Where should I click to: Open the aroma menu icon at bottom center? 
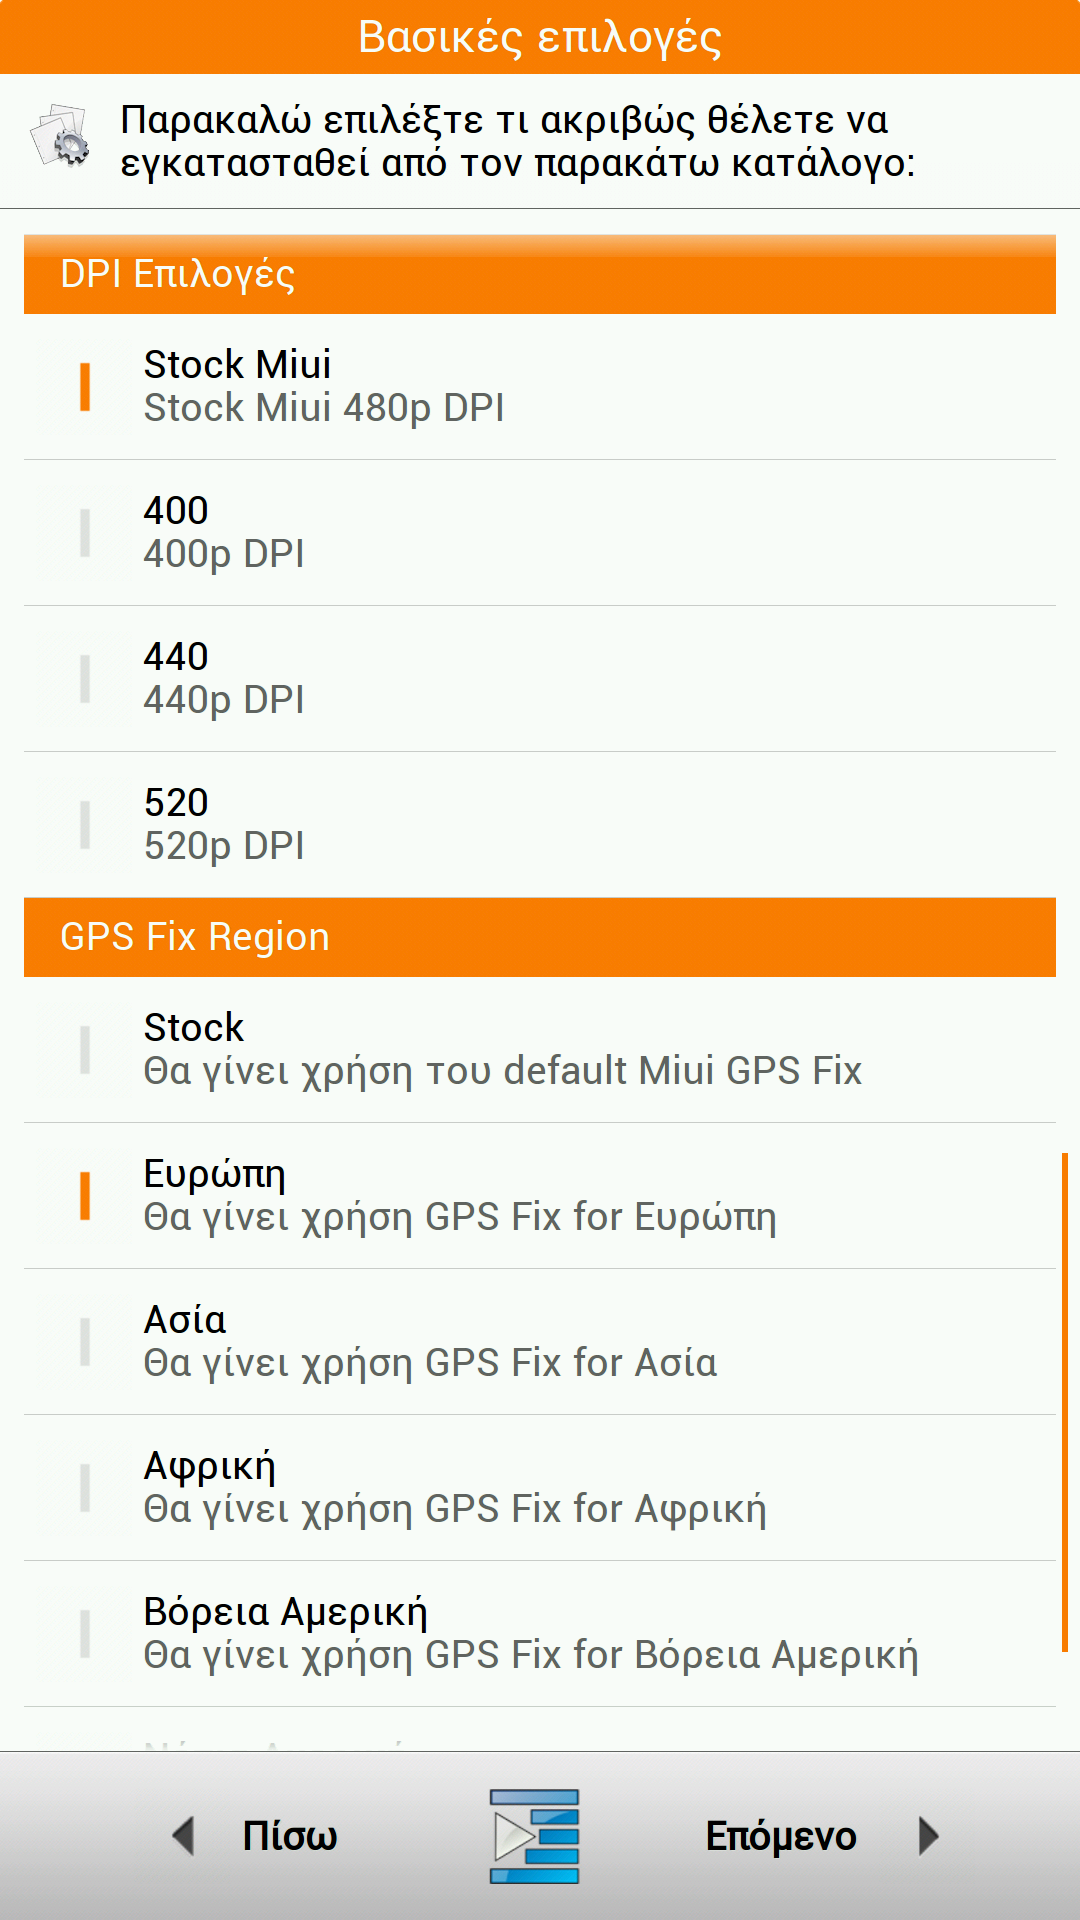point(535,1836)
